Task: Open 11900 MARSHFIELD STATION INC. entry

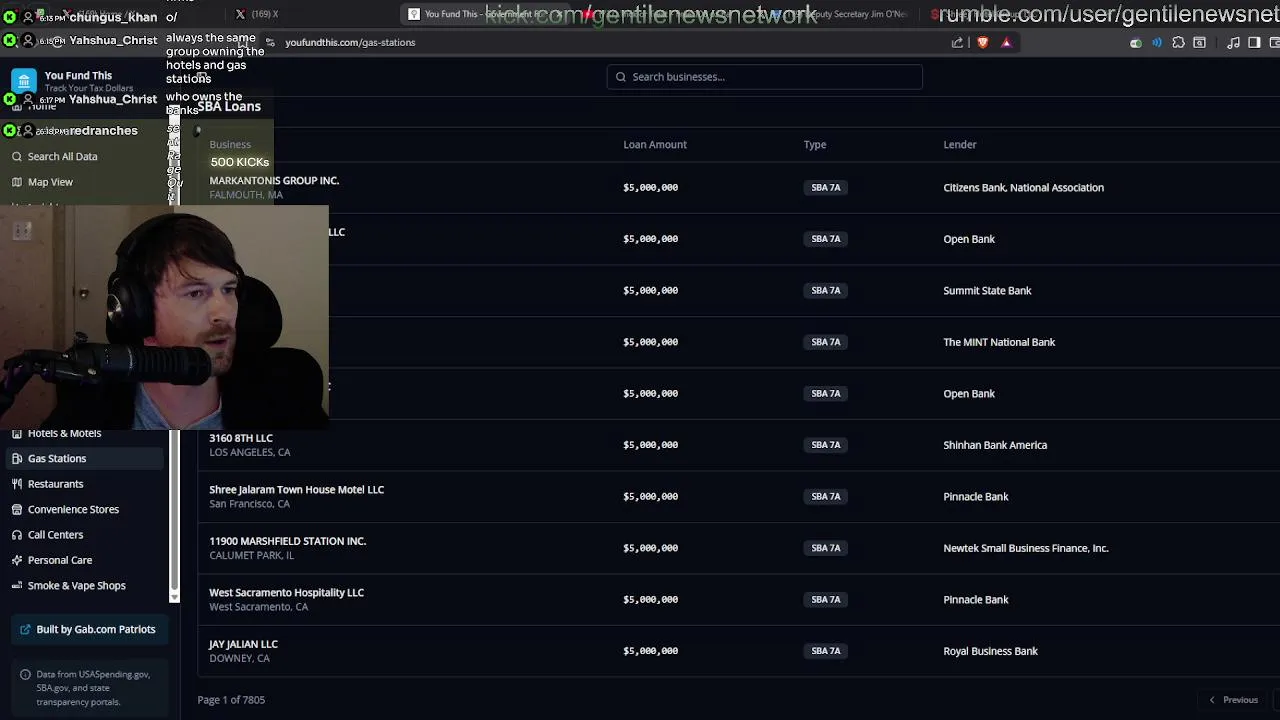Action: [287, 541]
